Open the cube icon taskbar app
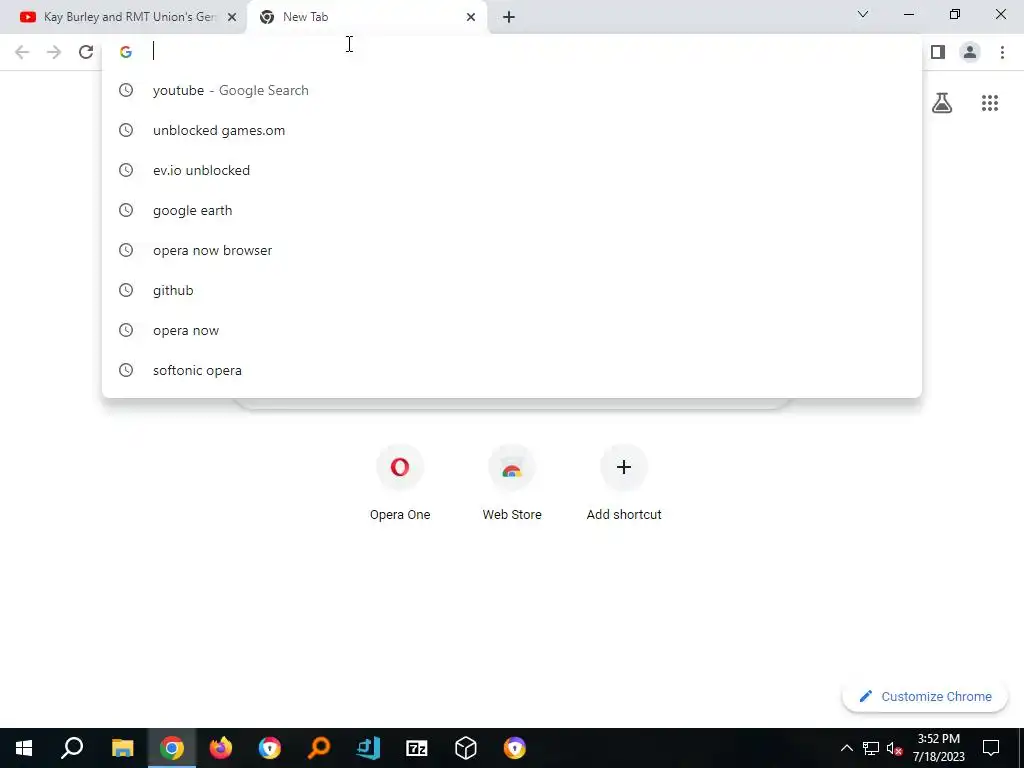The image size is (1024, 768). pos(466,748)
